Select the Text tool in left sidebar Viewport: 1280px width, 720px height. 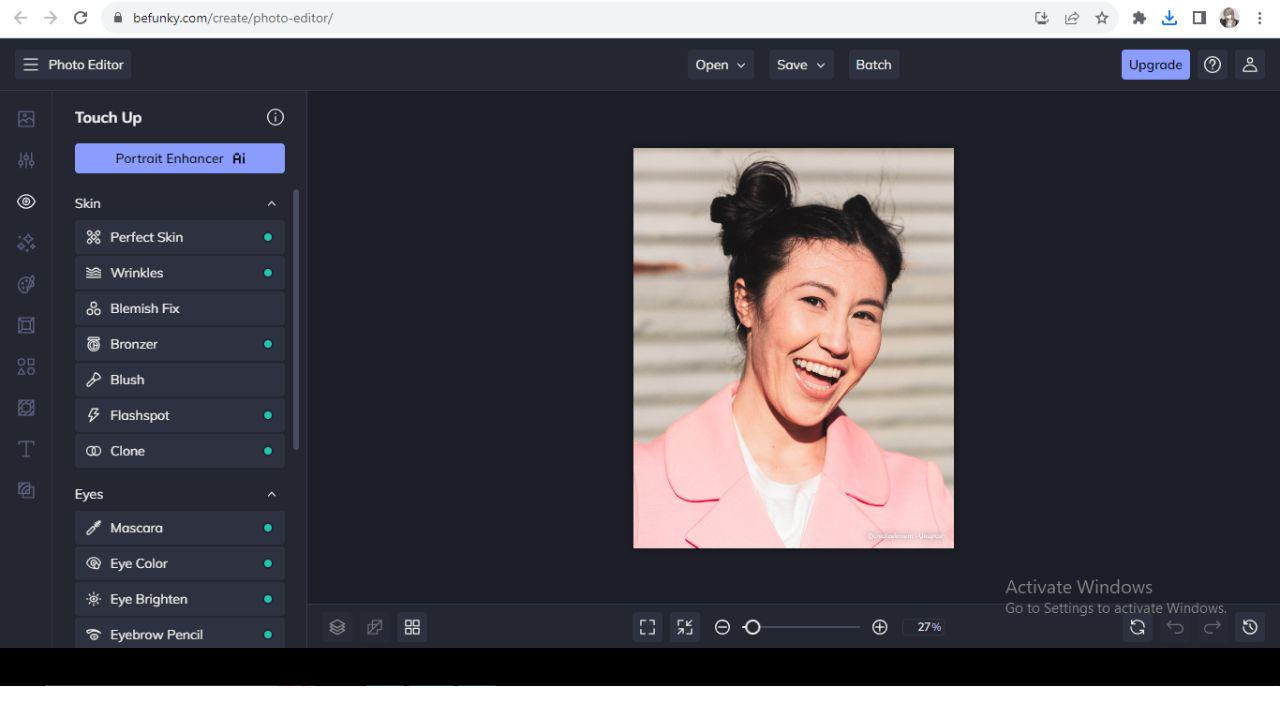(x=26, y=449)
